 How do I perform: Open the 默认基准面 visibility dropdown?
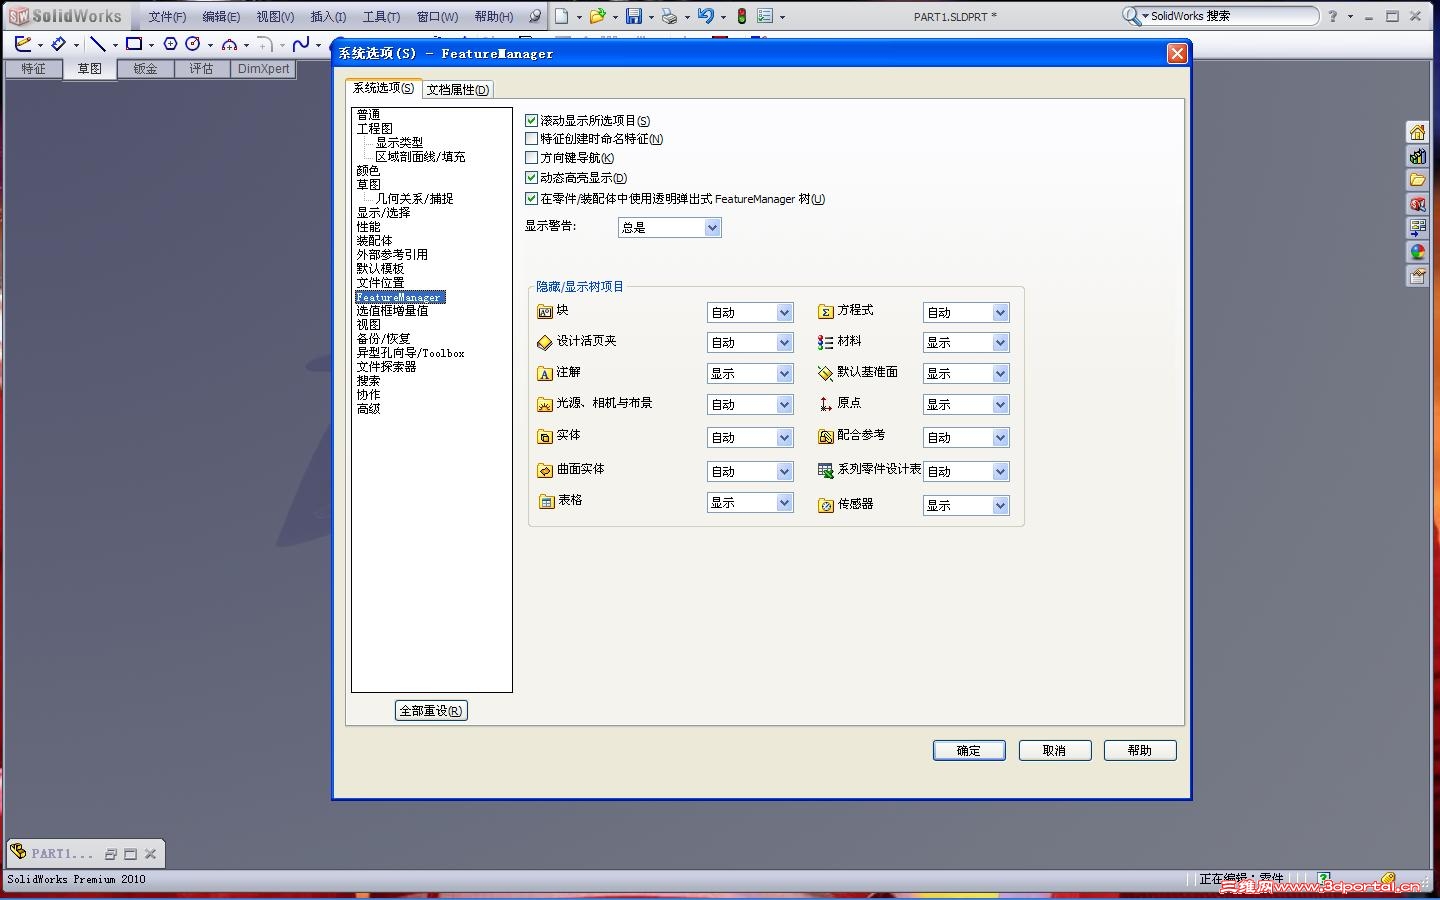966,373
